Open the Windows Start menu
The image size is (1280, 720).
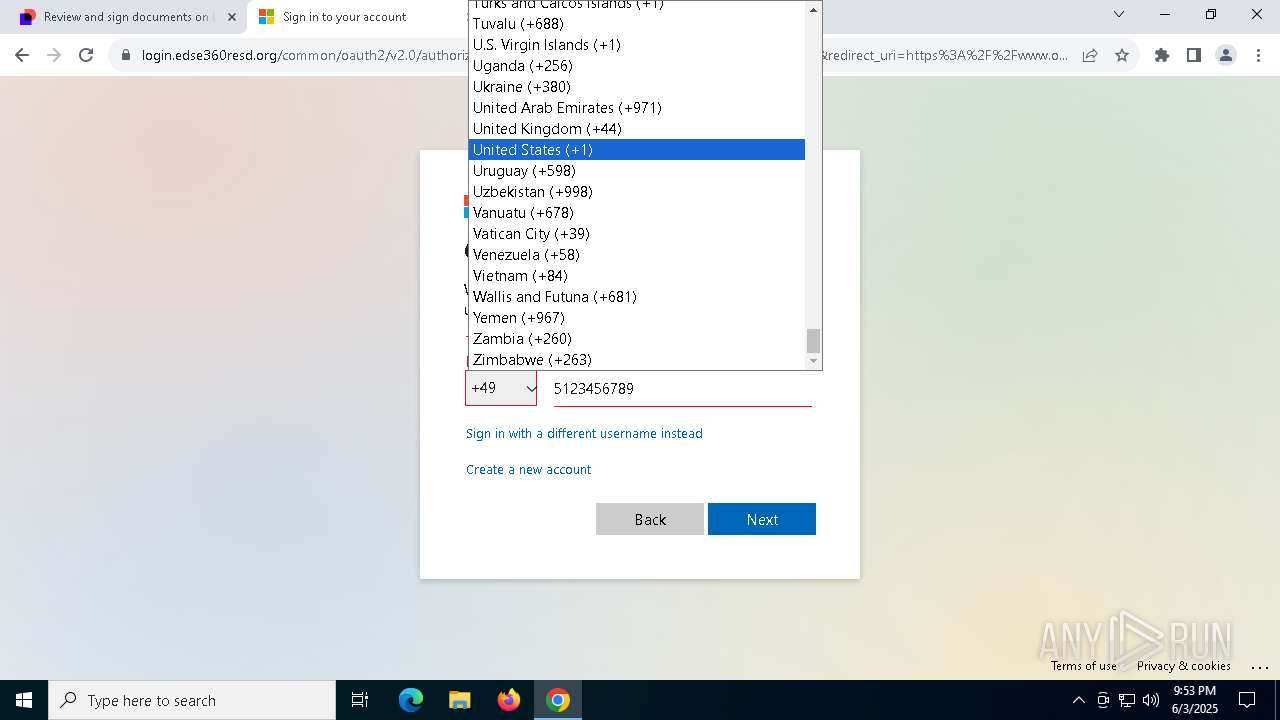click(x=24, y=700)
